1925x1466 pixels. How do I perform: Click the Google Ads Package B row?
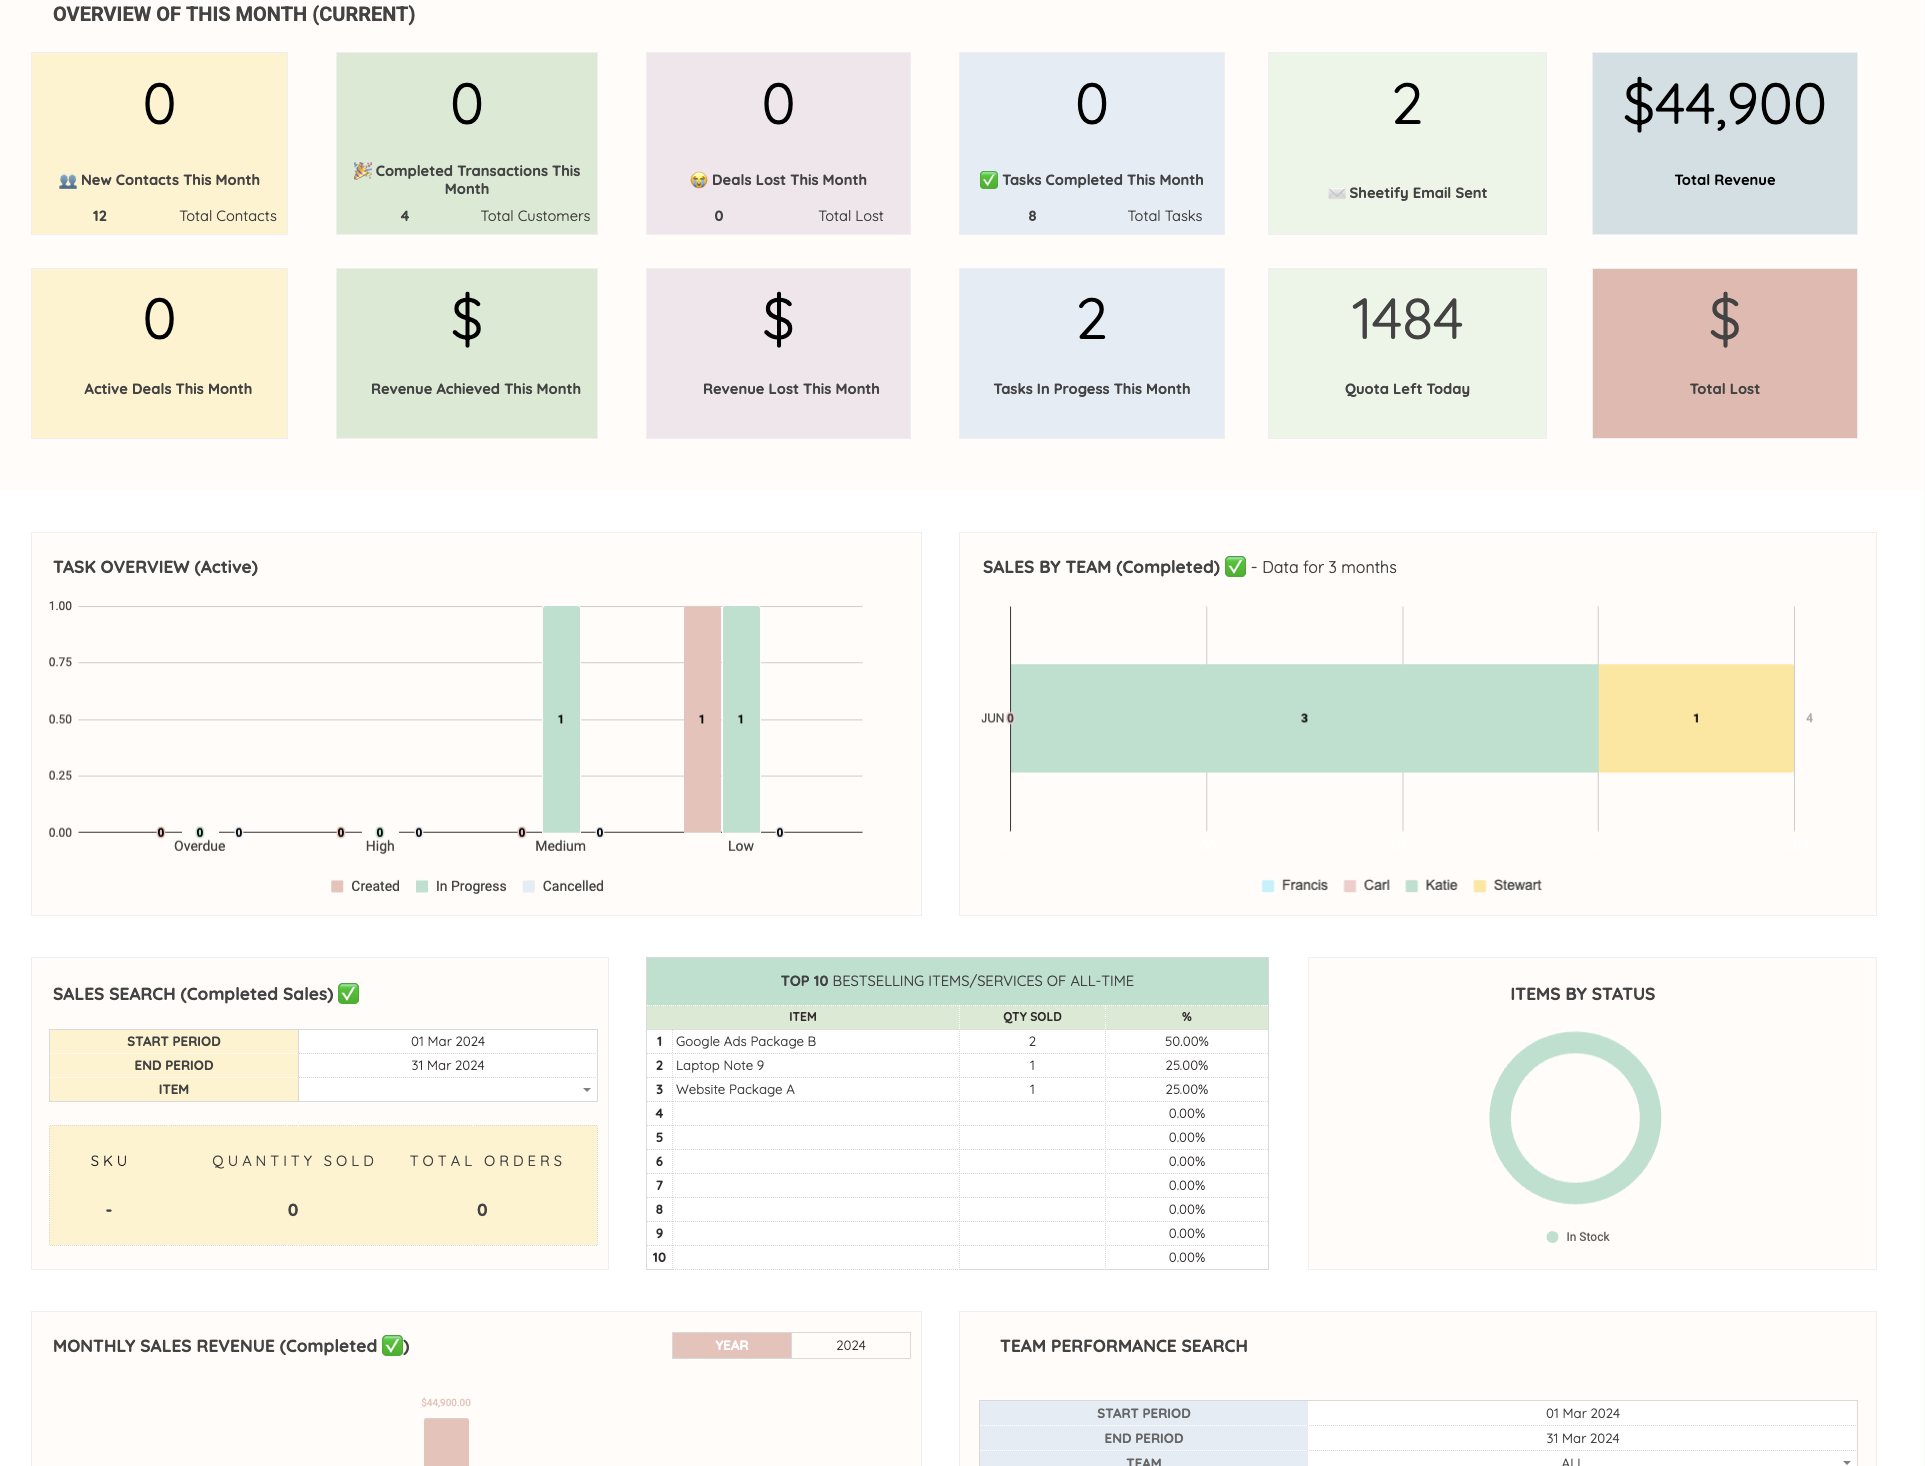(x=746, y=1041)
